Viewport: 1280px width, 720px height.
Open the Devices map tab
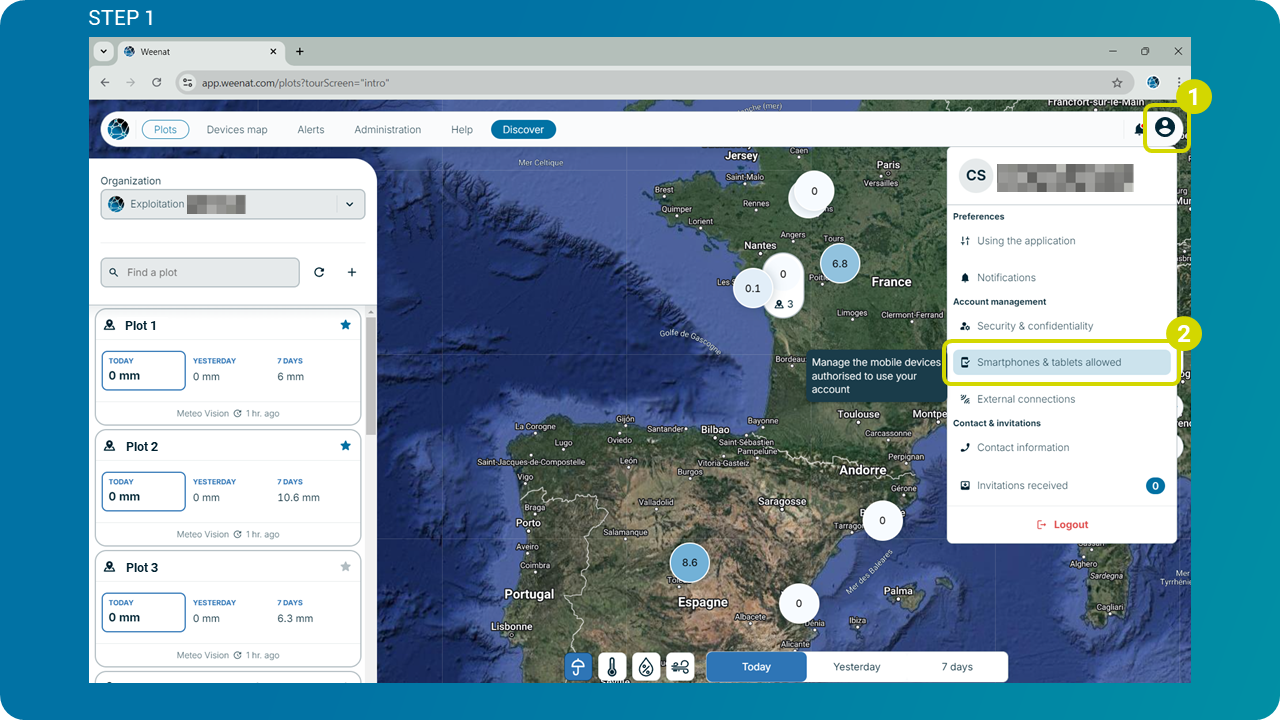coord(237,129)
